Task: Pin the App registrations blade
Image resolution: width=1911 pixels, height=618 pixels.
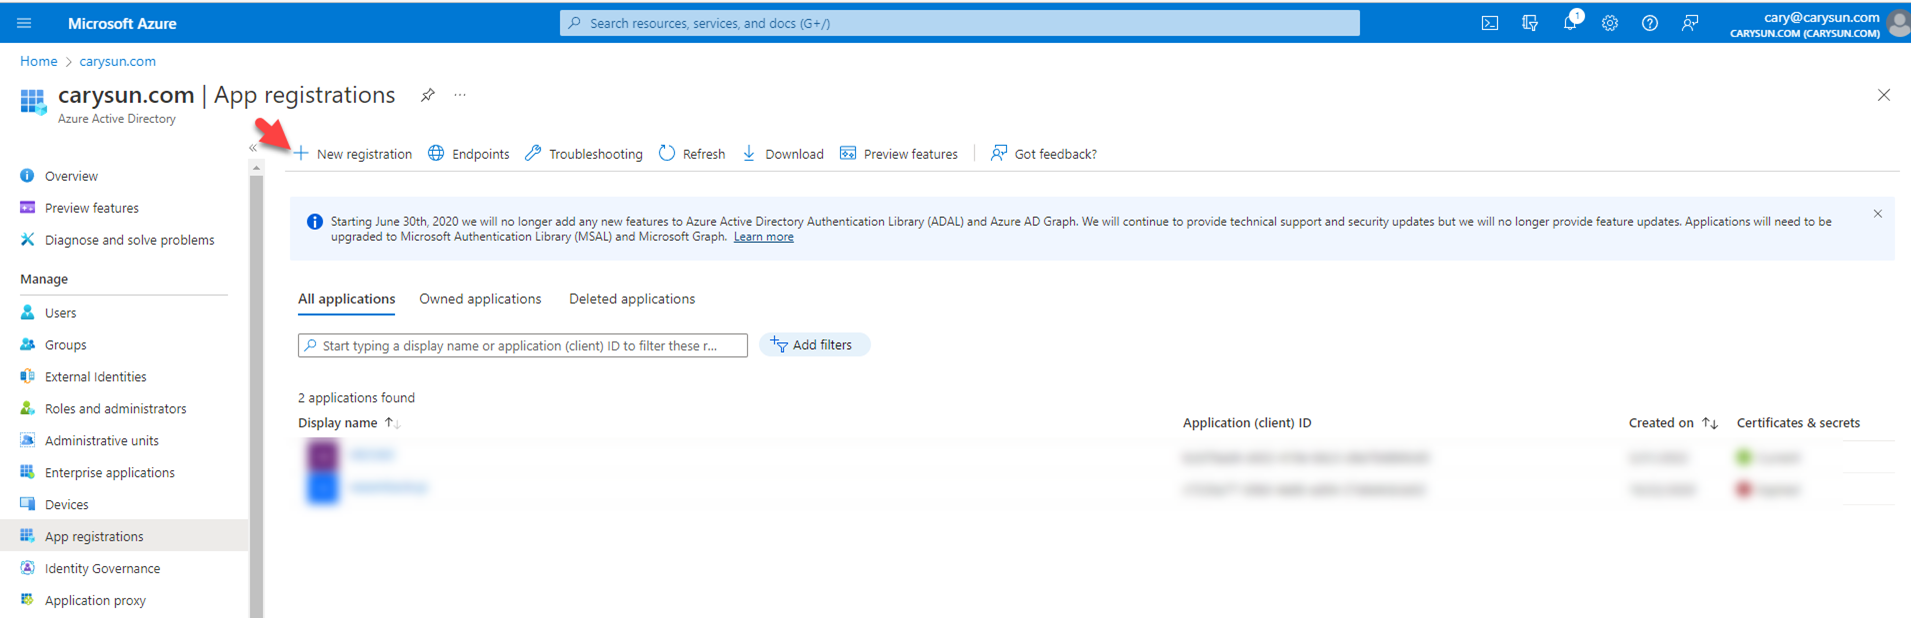Action: [x=427, y=95]
